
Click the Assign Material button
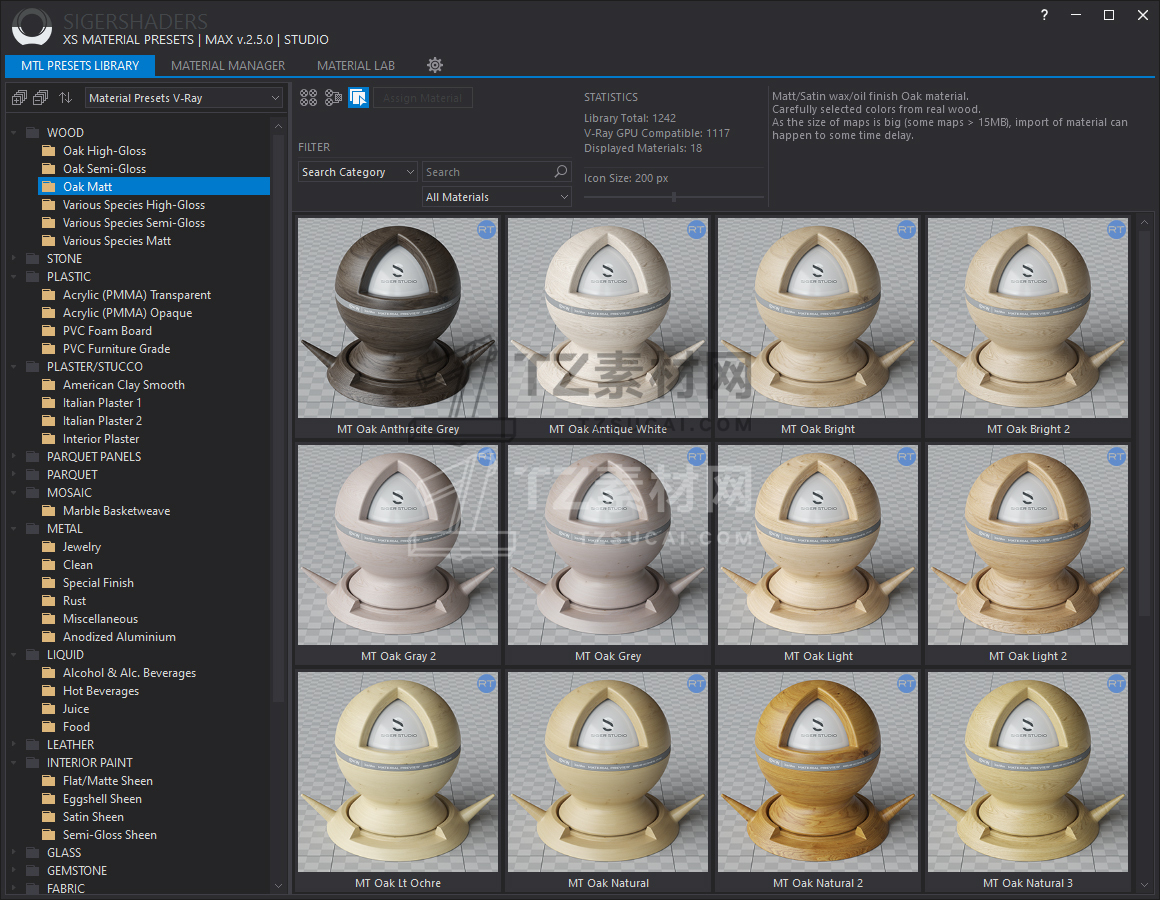(x=422, y=98)
